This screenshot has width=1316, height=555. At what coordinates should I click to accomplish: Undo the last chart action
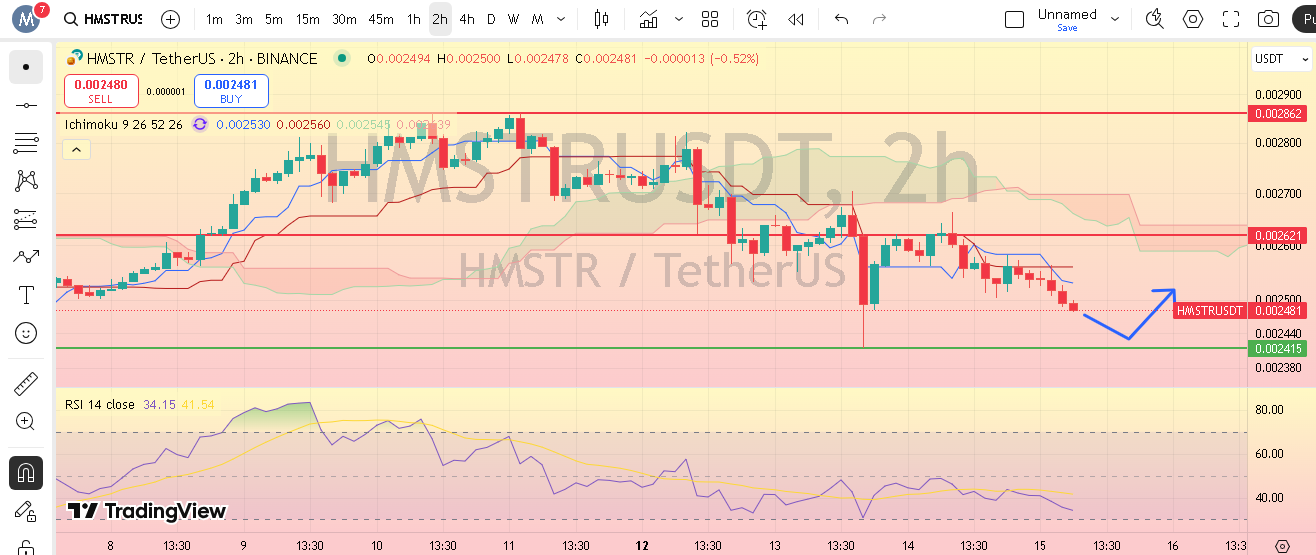[841, 19]
